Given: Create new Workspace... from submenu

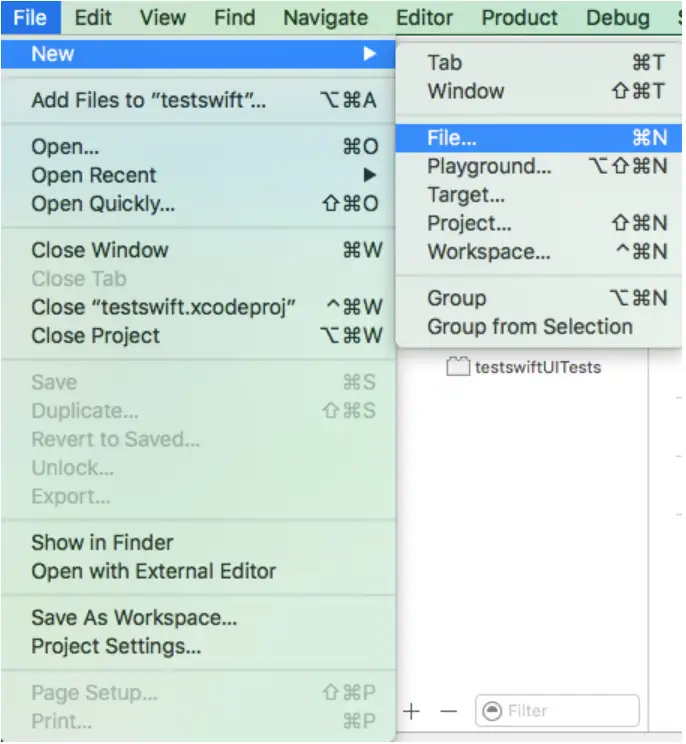Looking at the screenshot, I should (489, 252).
